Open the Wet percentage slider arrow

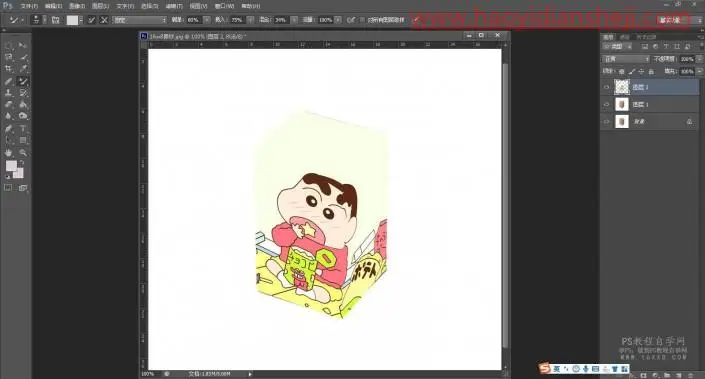click(x=206, y=20)
